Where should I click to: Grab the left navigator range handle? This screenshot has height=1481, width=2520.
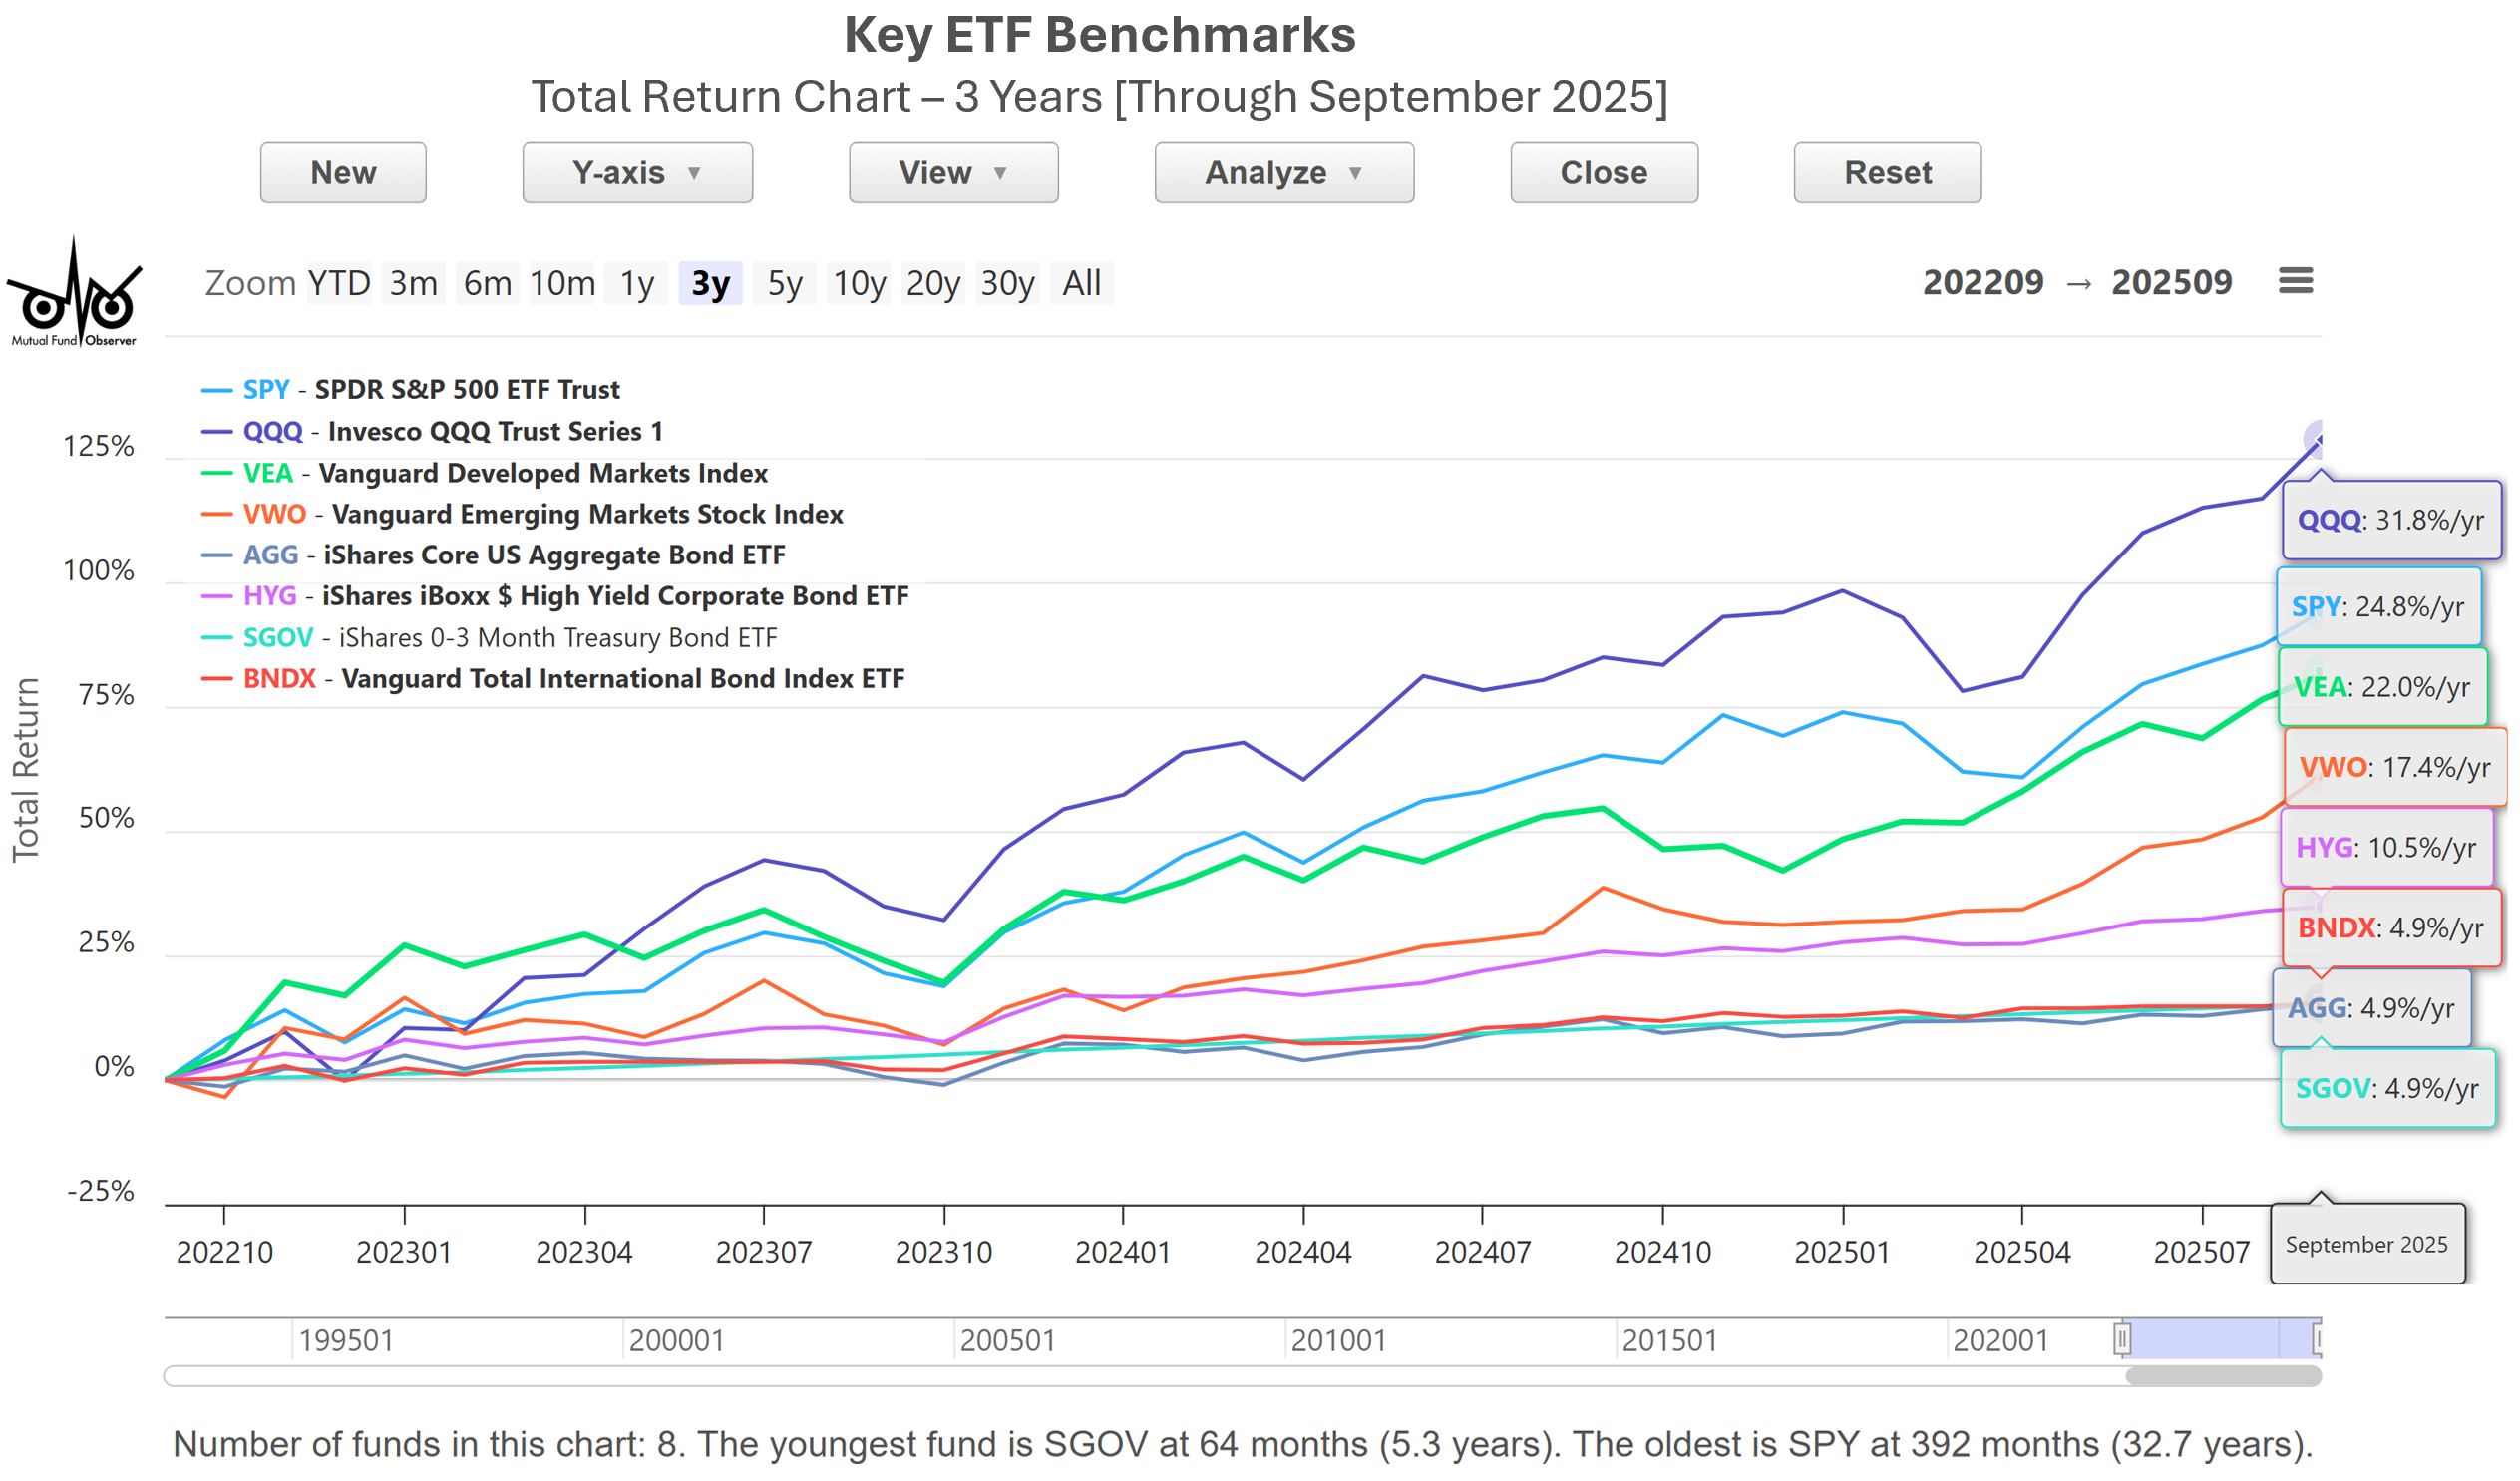(x=2121, y=1338)
